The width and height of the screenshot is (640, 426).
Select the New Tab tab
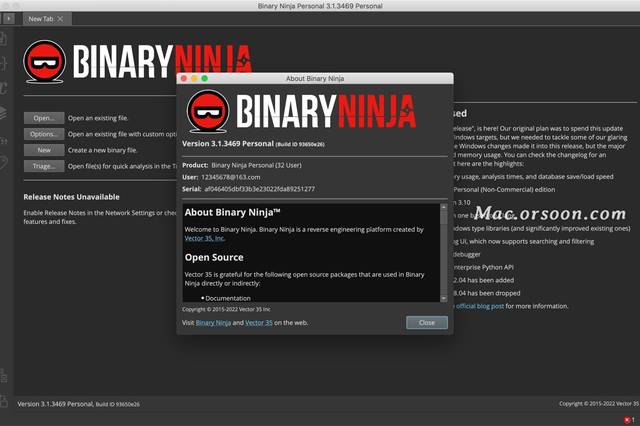(x=47, y=19)
